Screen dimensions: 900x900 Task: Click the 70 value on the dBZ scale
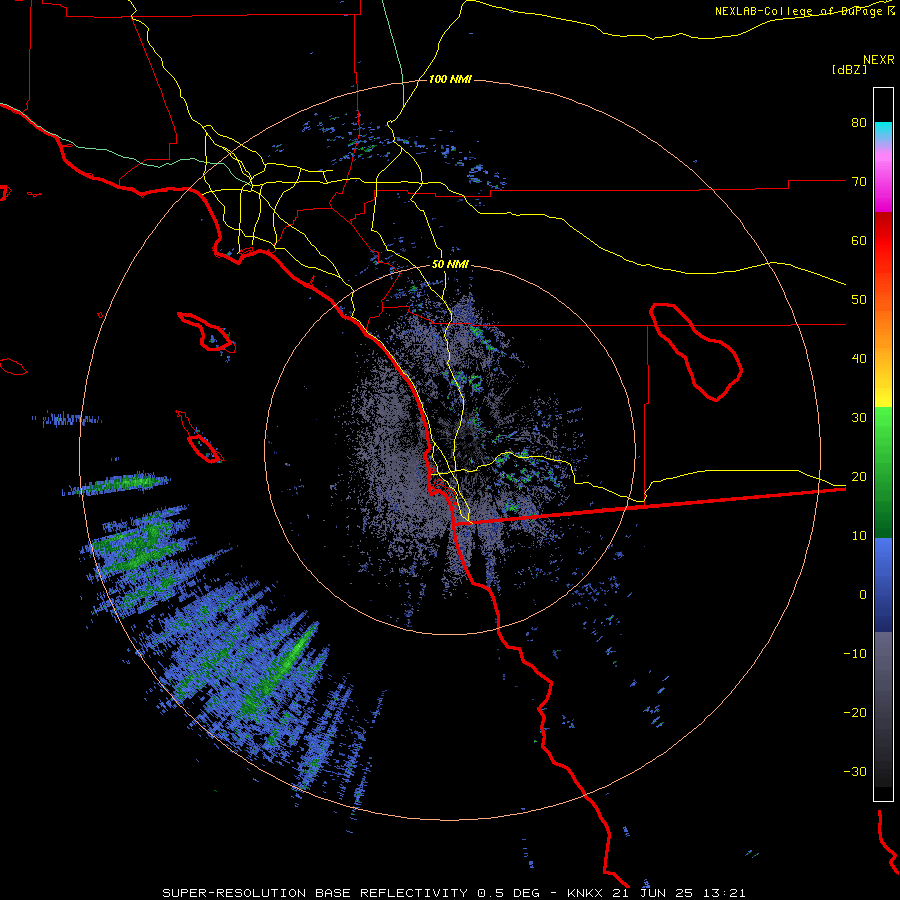pos(859,181)
